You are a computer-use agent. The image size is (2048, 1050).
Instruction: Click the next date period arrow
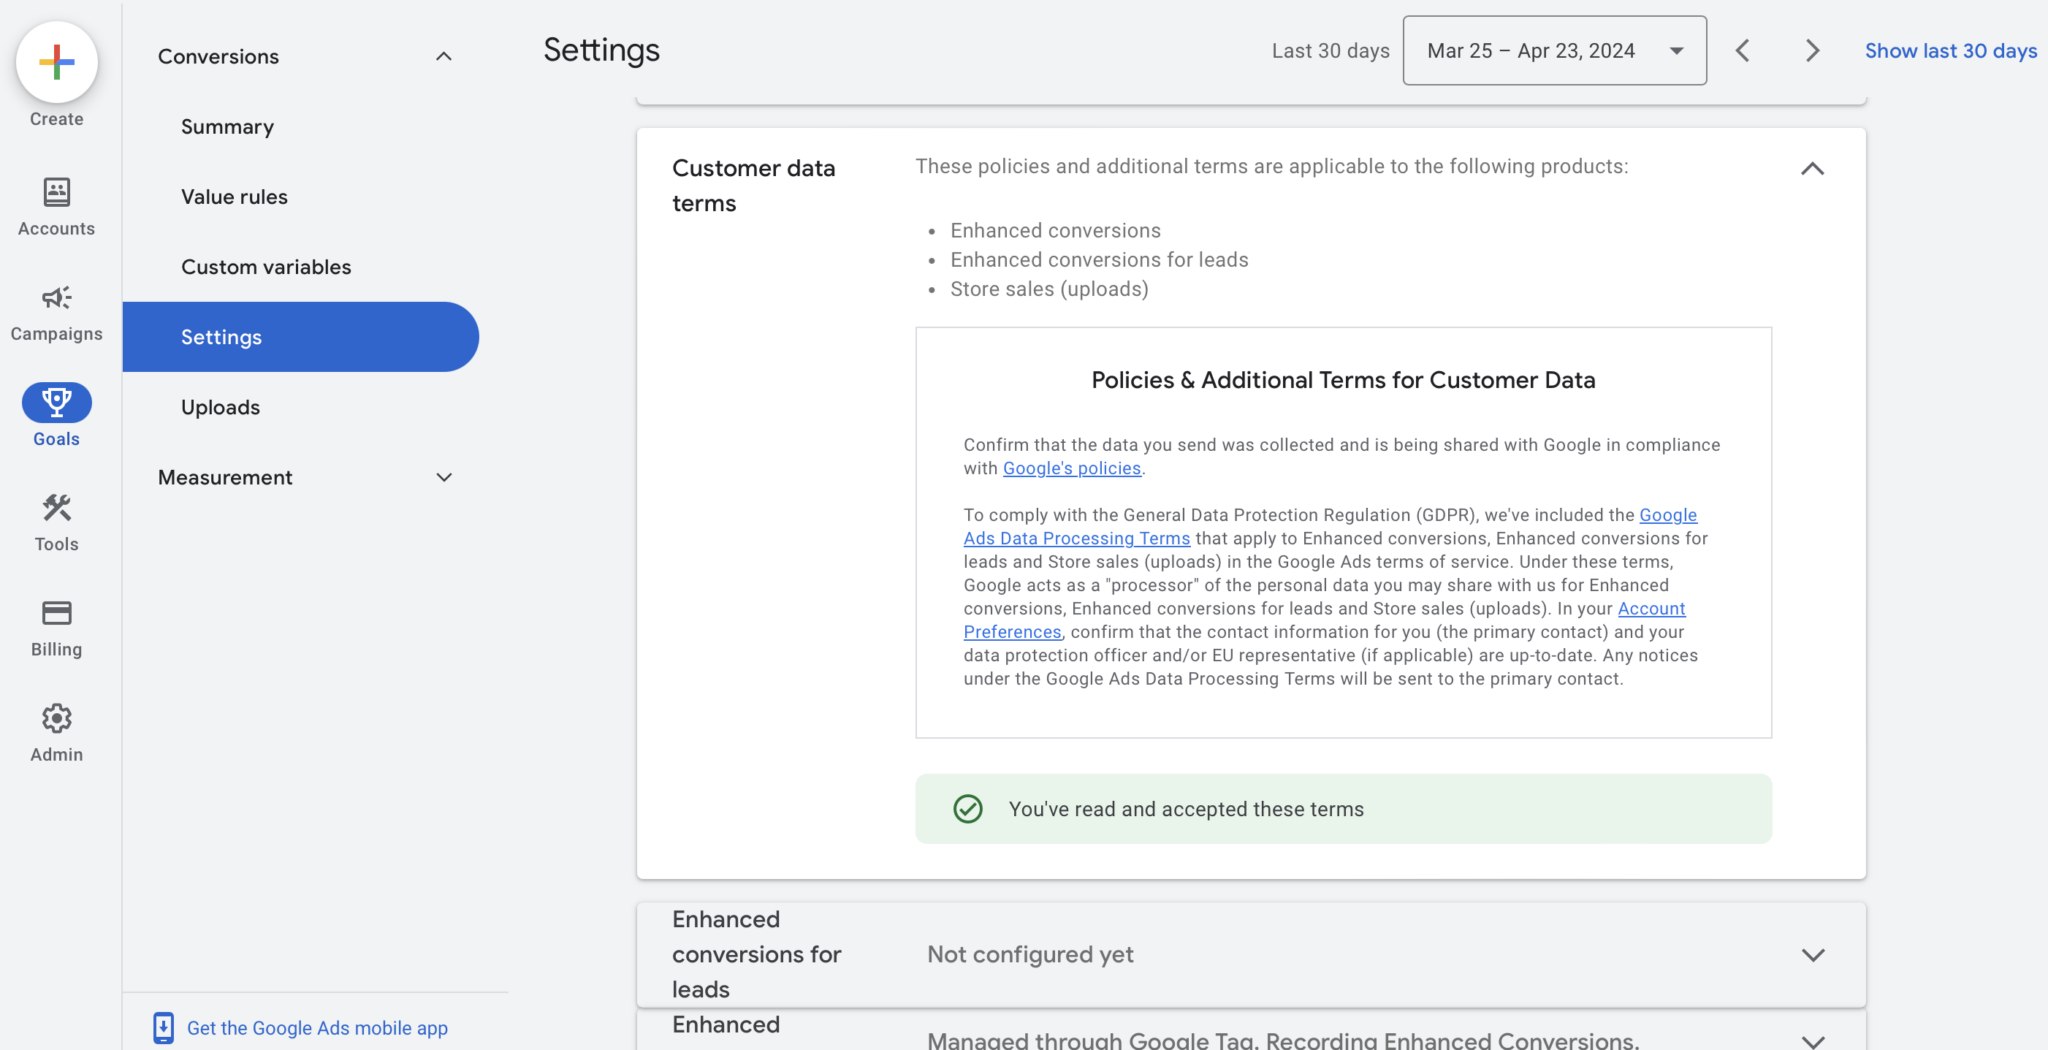(x=1812, y=50)
